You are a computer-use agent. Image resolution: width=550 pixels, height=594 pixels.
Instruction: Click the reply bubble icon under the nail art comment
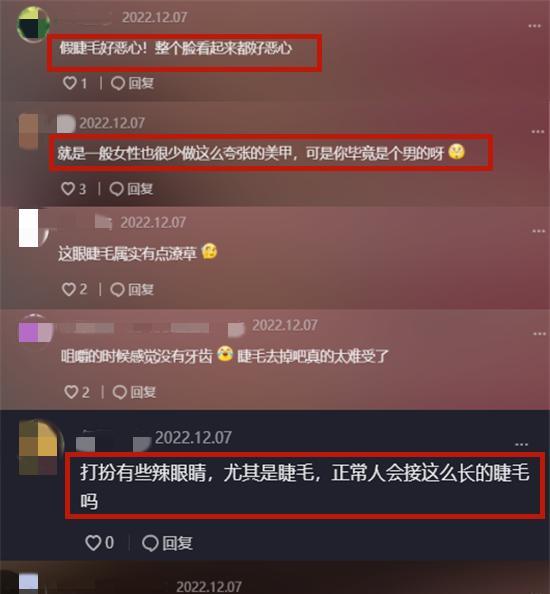[116, 189]
